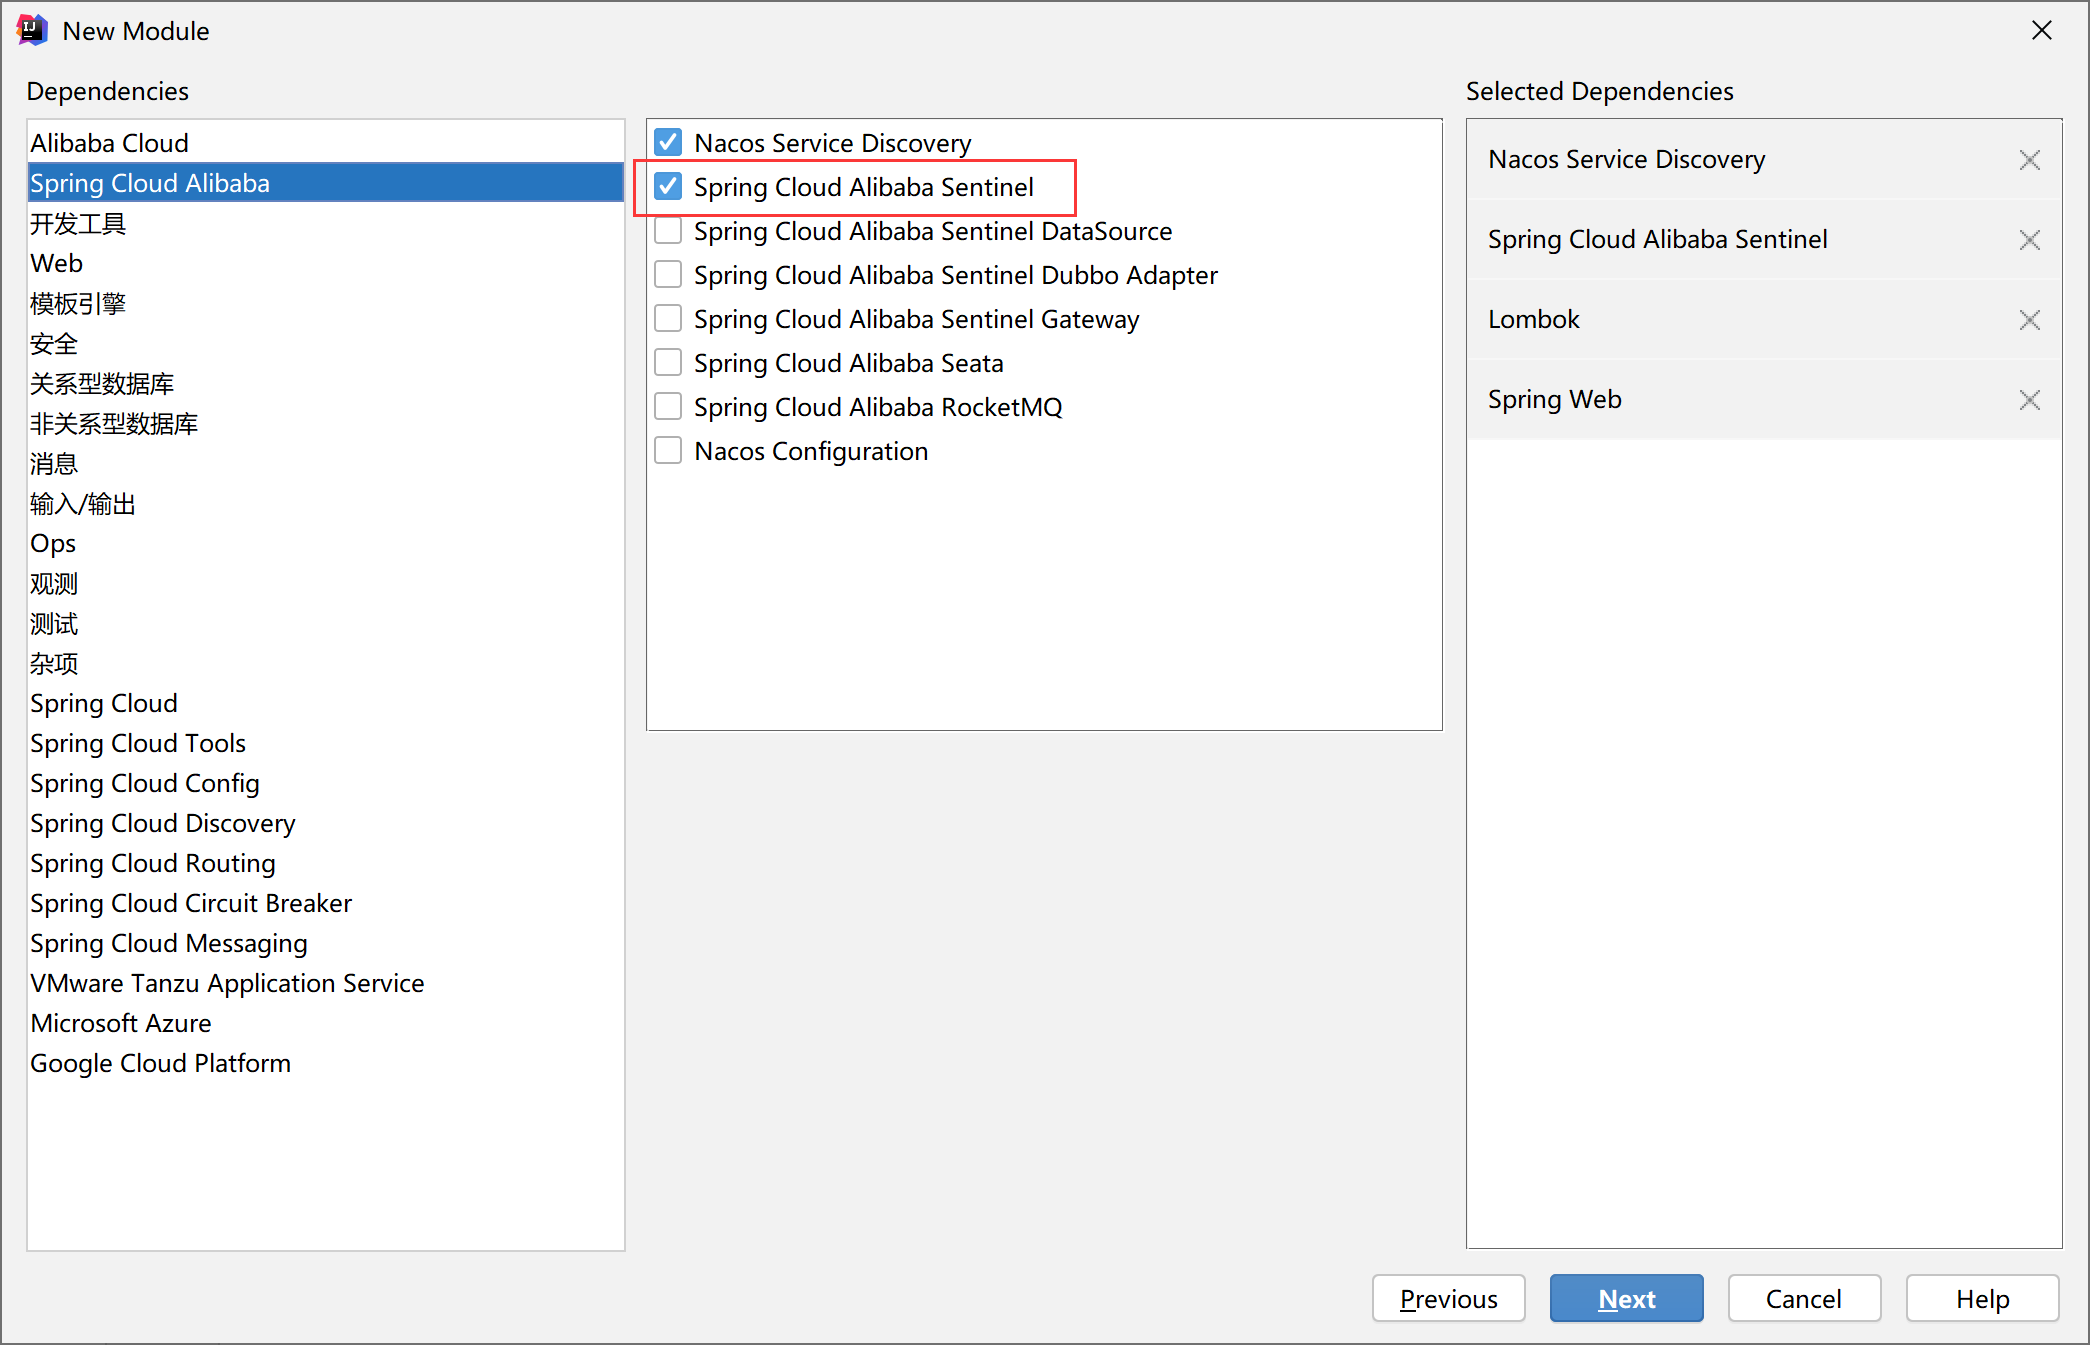Select the 杂项 category

coord(325,663)
